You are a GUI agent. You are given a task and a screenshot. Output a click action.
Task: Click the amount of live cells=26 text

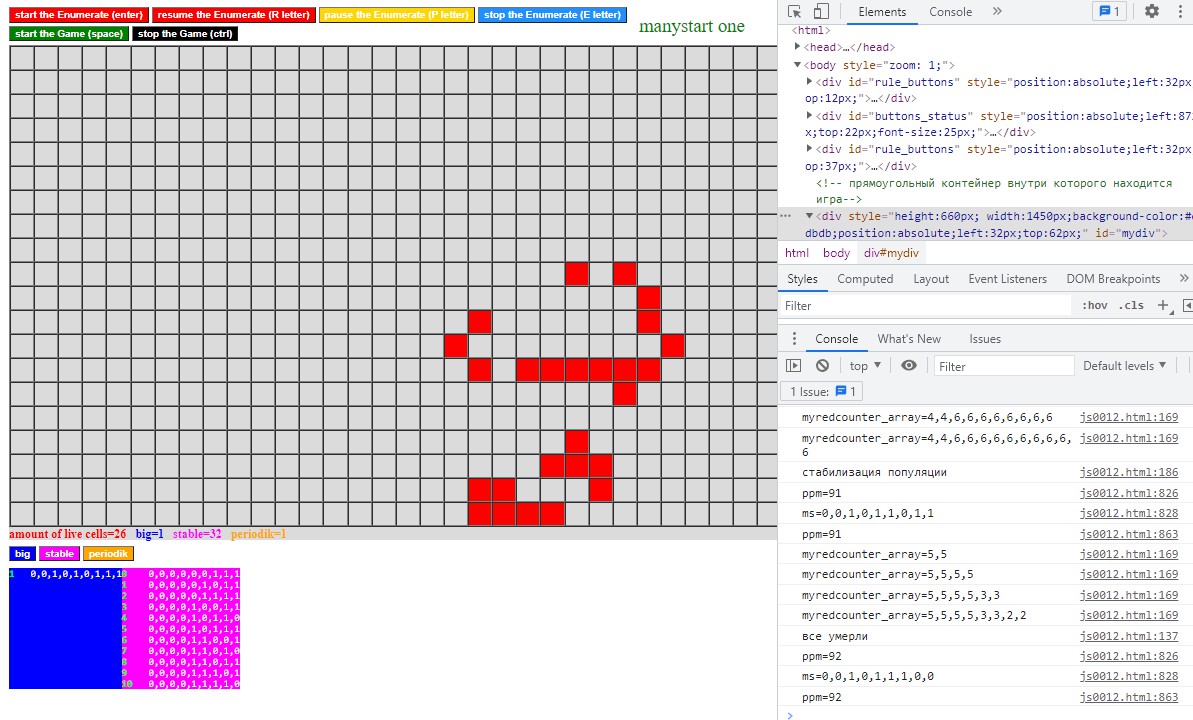click(x=68, y=534)
